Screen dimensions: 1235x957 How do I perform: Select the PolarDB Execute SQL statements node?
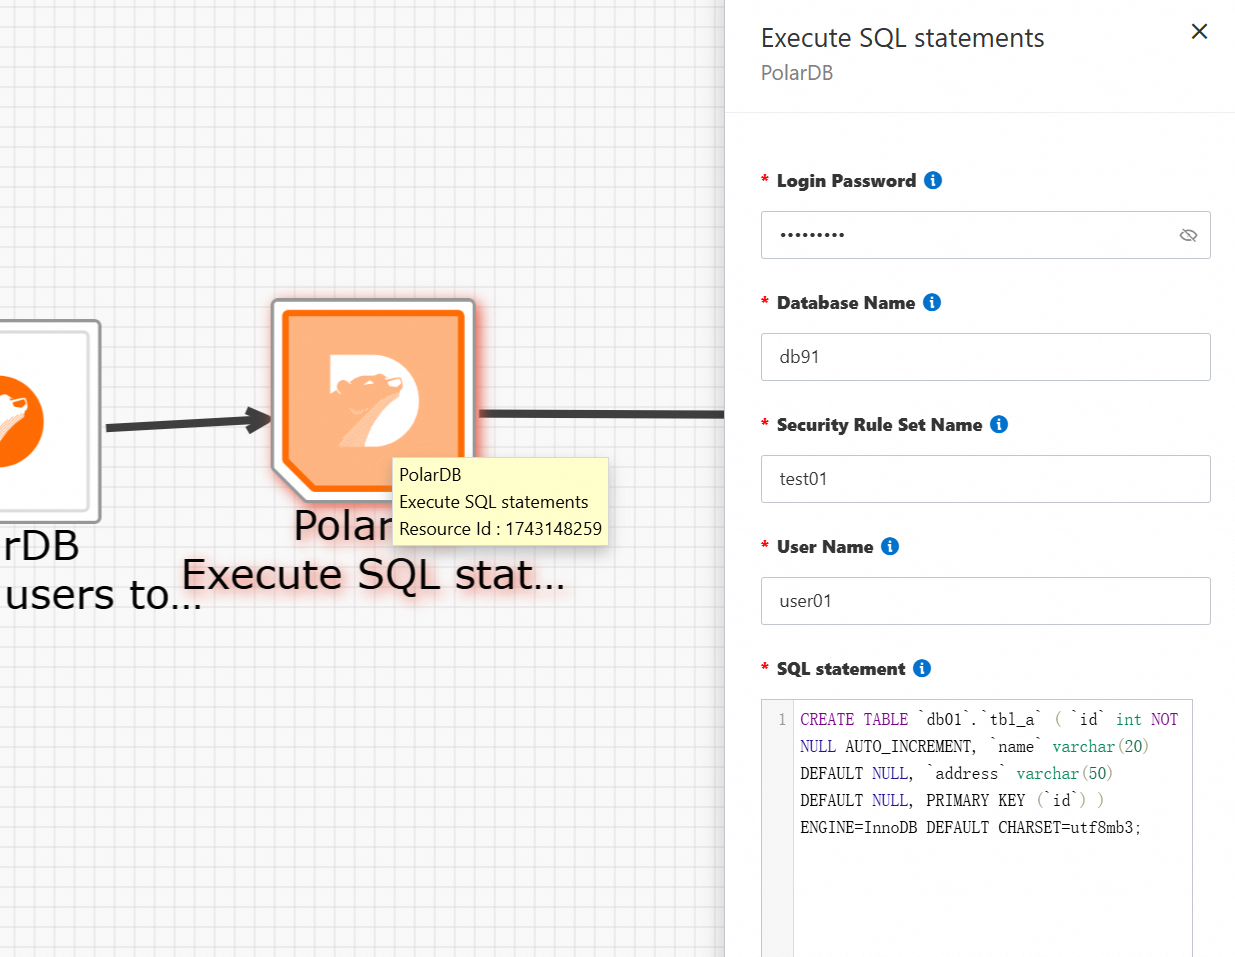coord(373,399)
